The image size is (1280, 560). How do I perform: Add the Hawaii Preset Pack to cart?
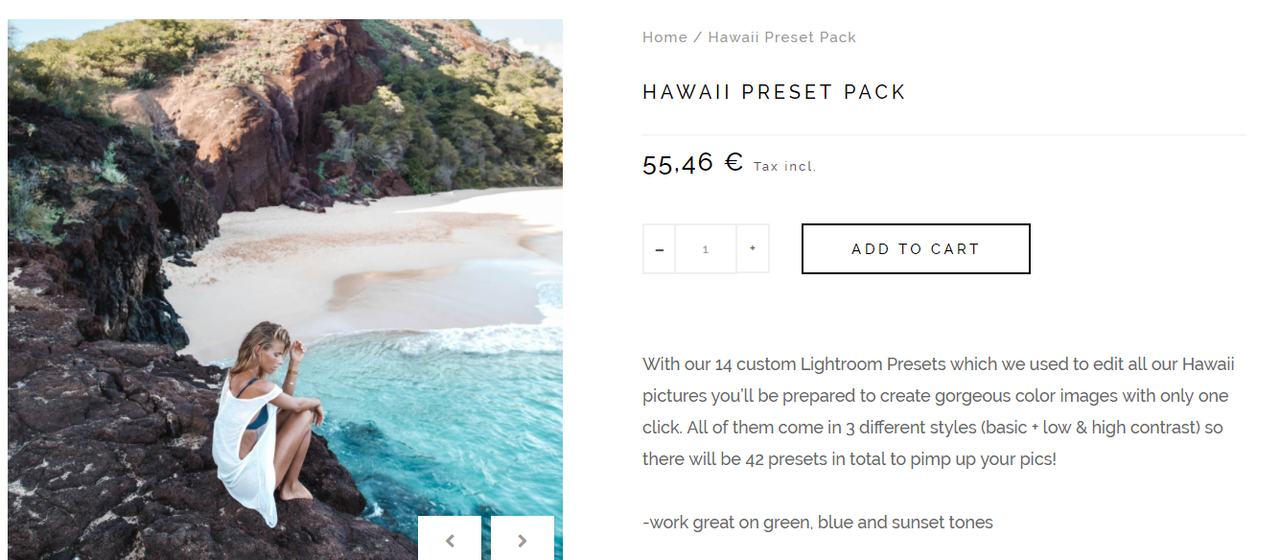[915, 249]
